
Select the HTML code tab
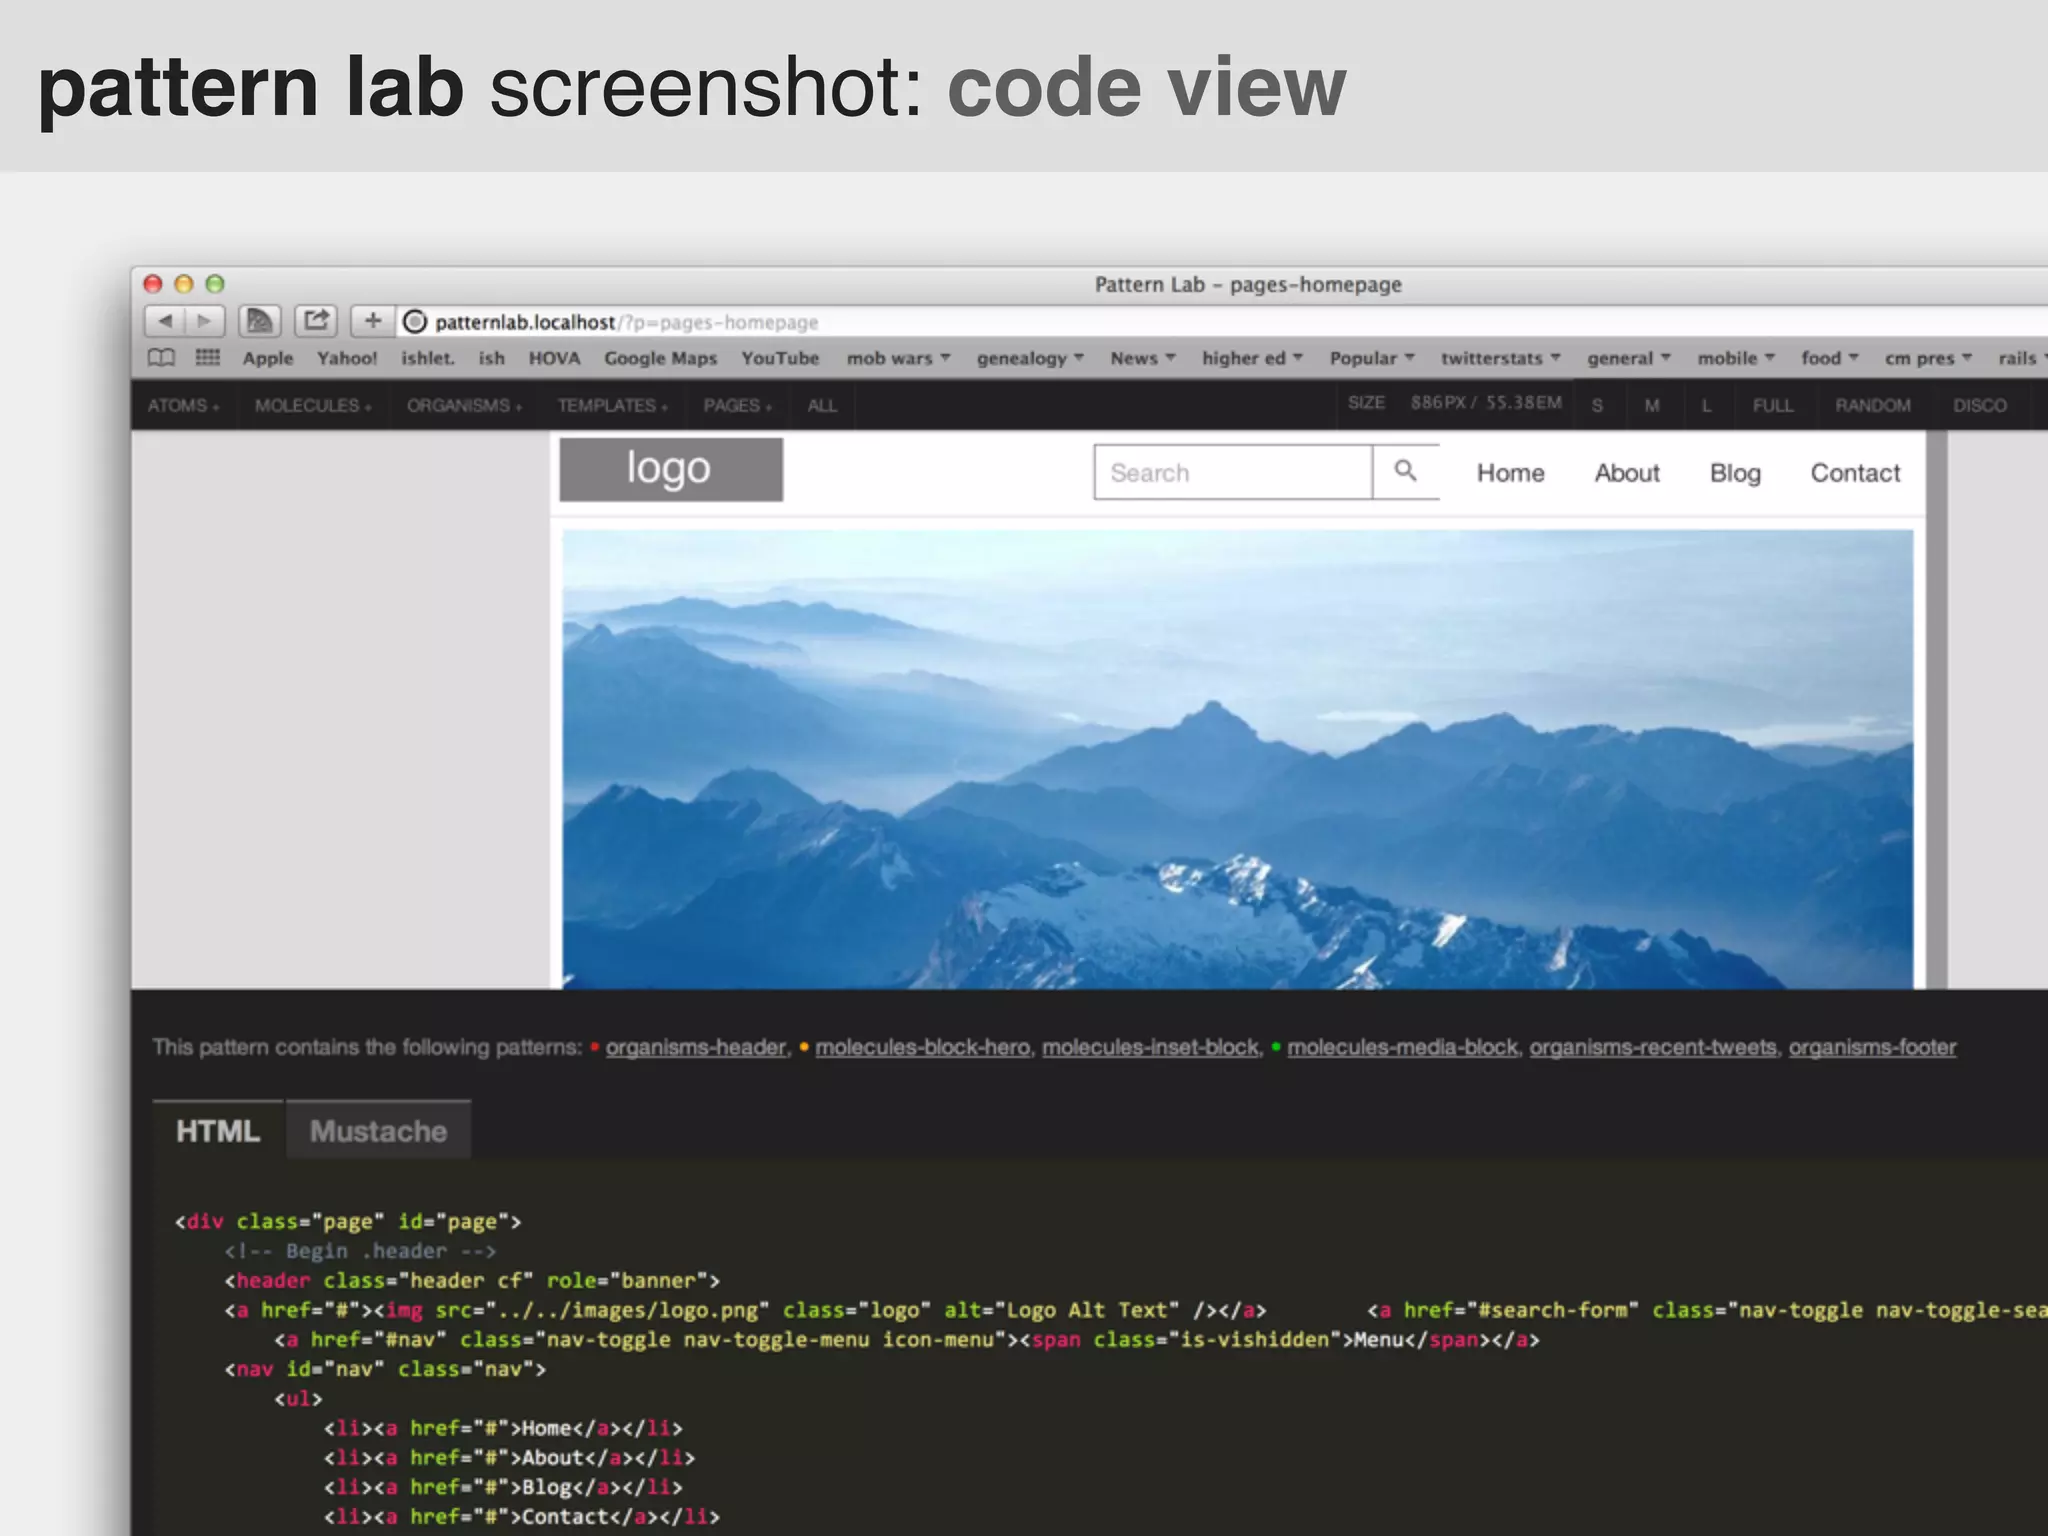pyautogui.click(x=218, y=1131)
